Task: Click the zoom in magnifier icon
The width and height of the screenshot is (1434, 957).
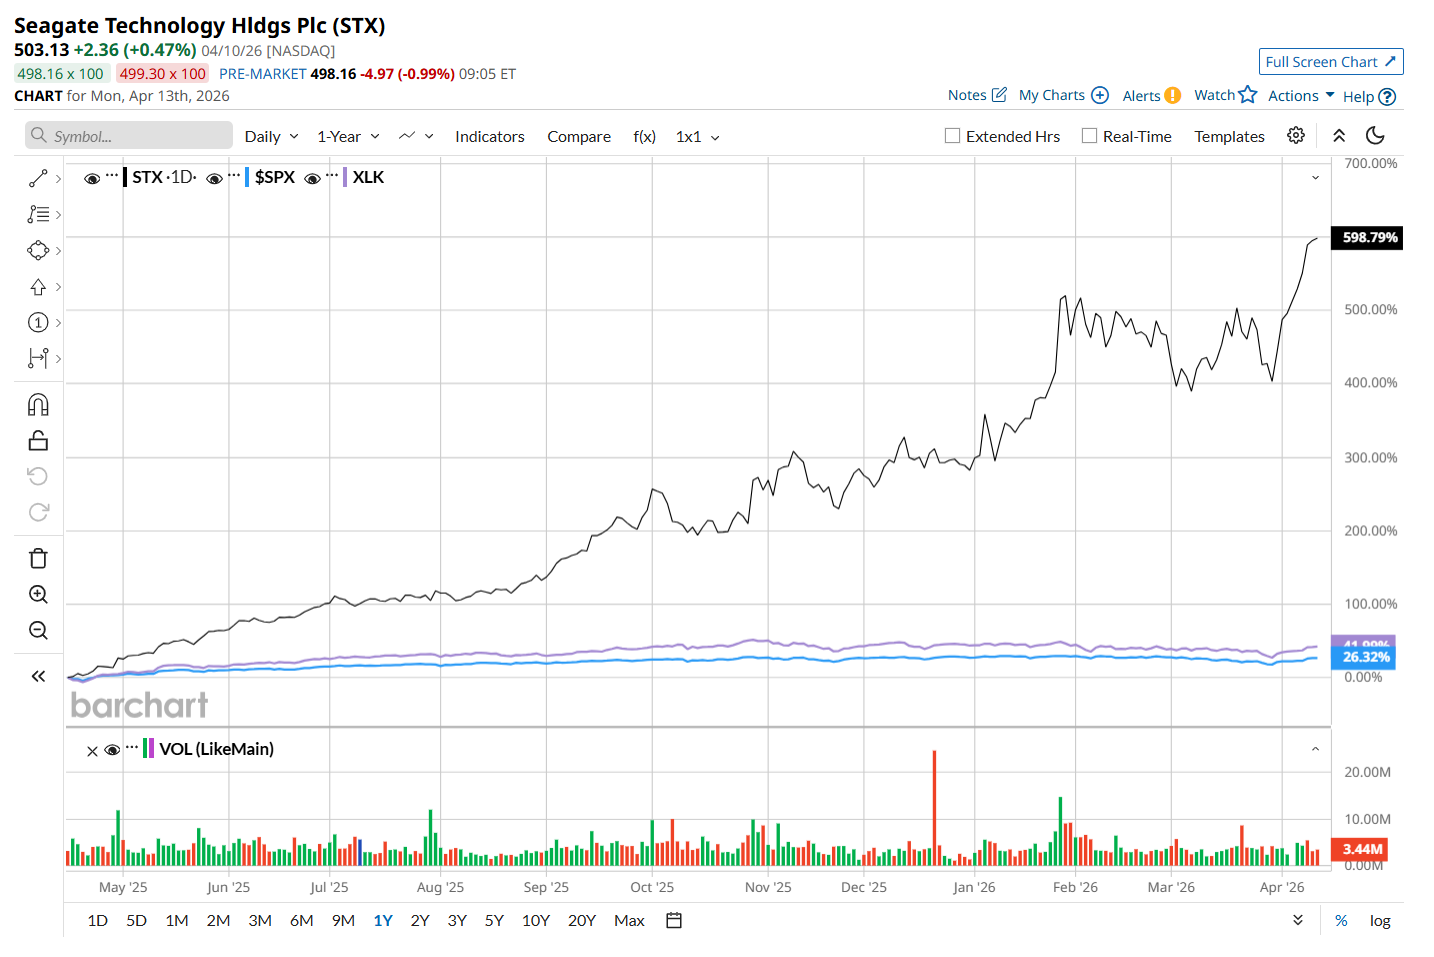Action: click(x=38, y=595)
